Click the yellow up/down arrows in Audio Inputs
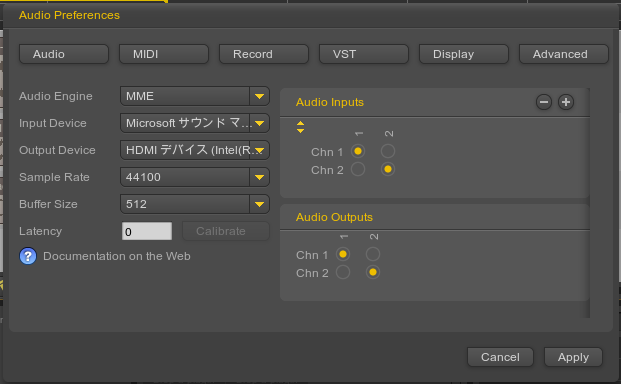Viewport: 621px width, 384px height. tap(301, 127)
